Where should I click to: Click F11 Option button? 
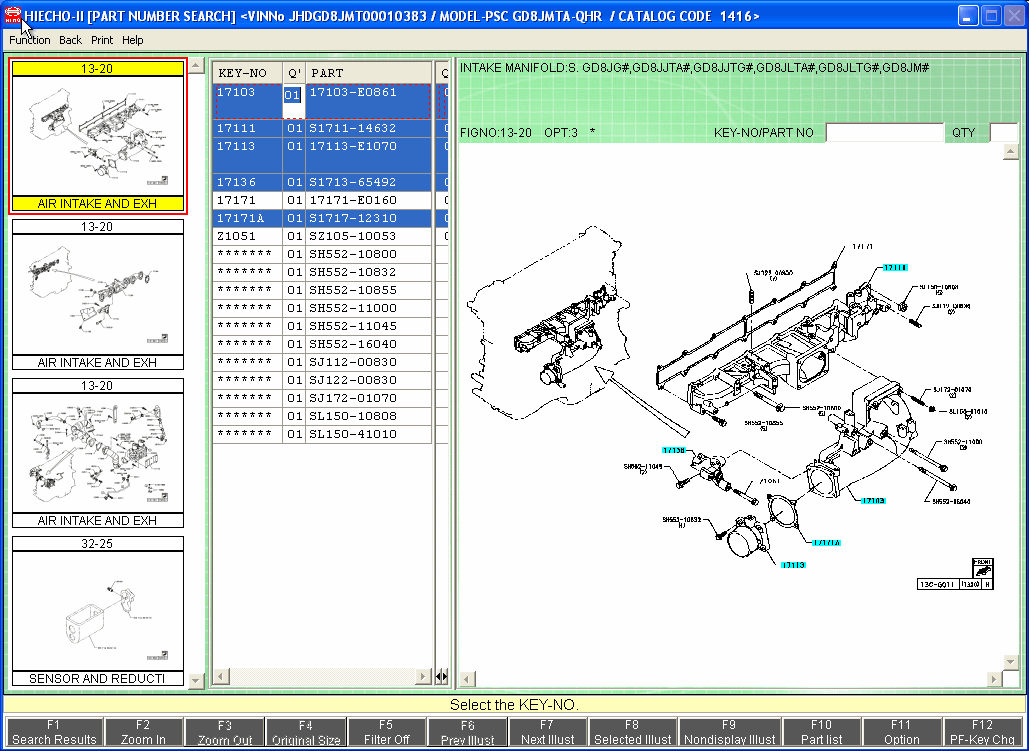click(x=901, y=732)
